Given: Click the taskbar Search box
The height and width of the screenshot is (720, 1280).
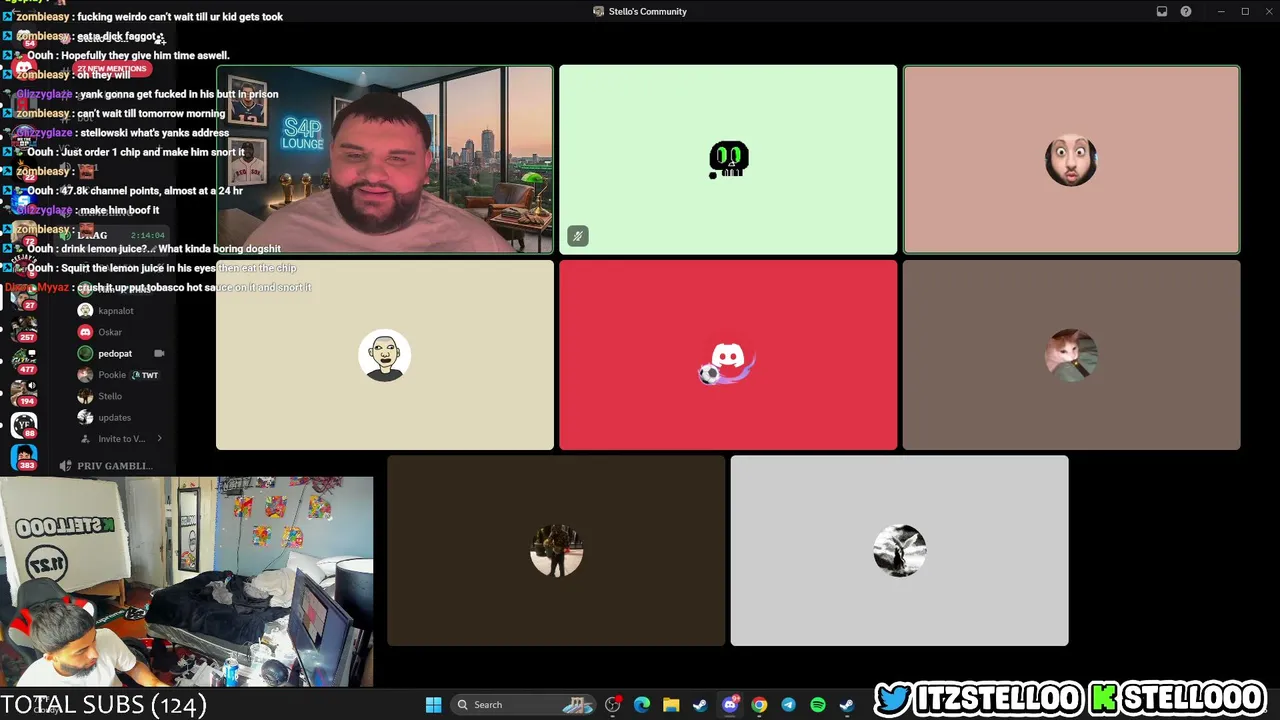Looking at the screenshot, I should pyautogui.click(x=523, y=705).
